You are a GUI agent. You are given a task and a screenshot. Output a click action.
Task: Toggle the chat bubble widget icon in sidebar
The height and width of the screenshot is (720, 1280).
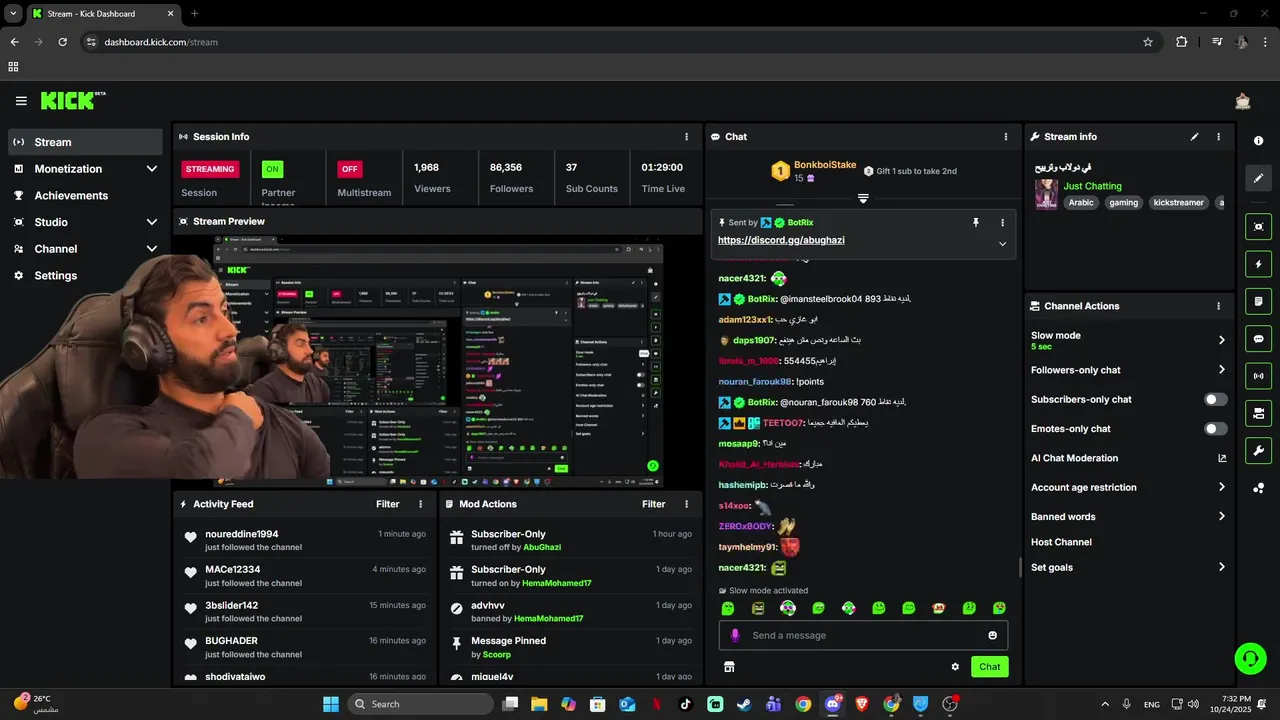[1259, 339]
